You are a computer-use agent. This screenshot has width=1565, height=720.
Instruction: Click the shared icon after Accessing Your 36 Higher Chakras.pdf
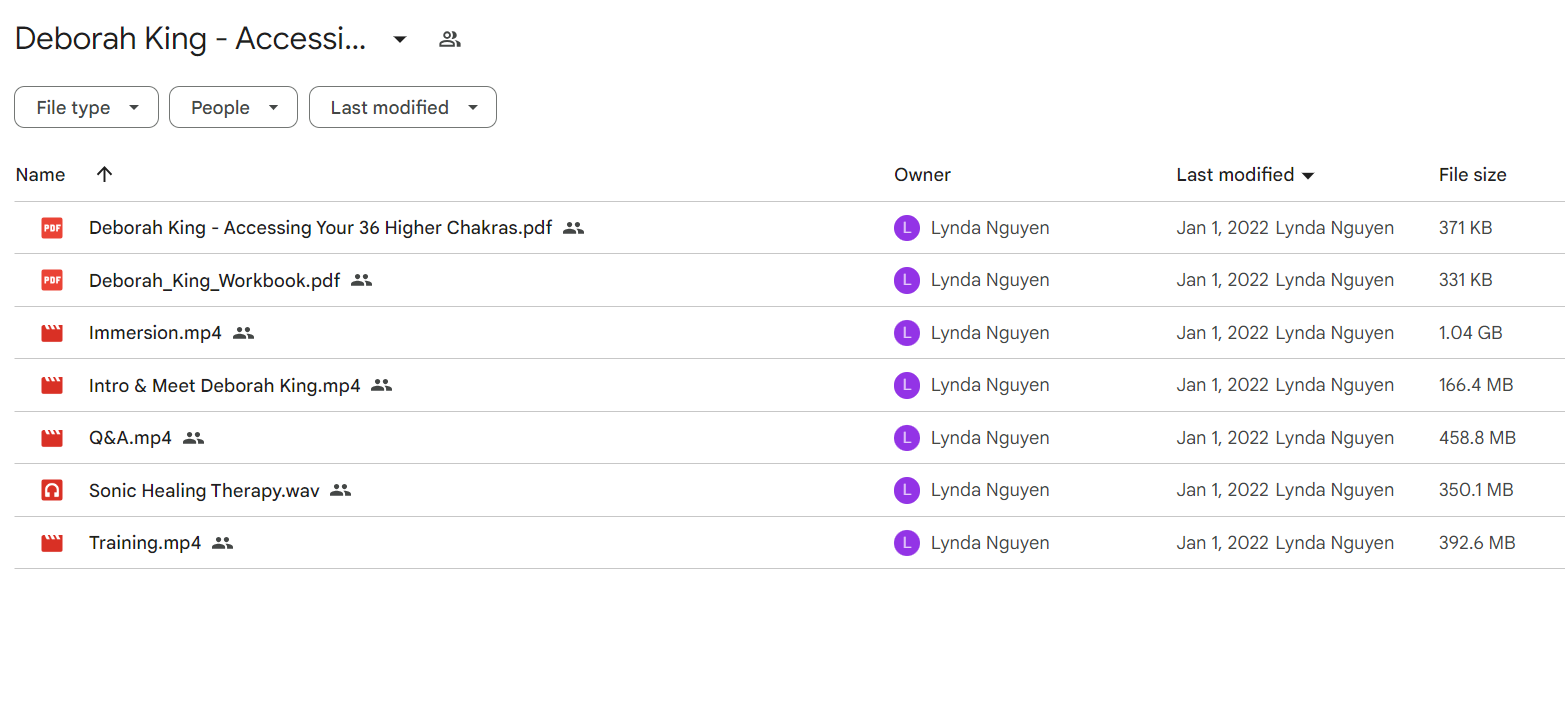click(573, 228)
